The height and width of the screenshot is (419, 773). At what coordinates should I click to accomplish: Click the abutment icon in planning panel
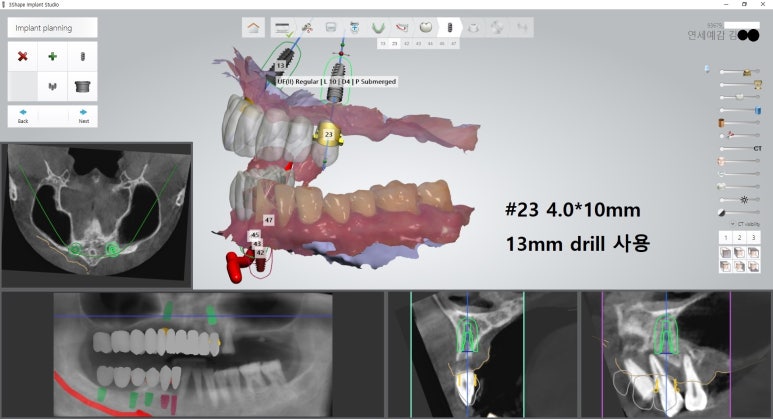52,87
